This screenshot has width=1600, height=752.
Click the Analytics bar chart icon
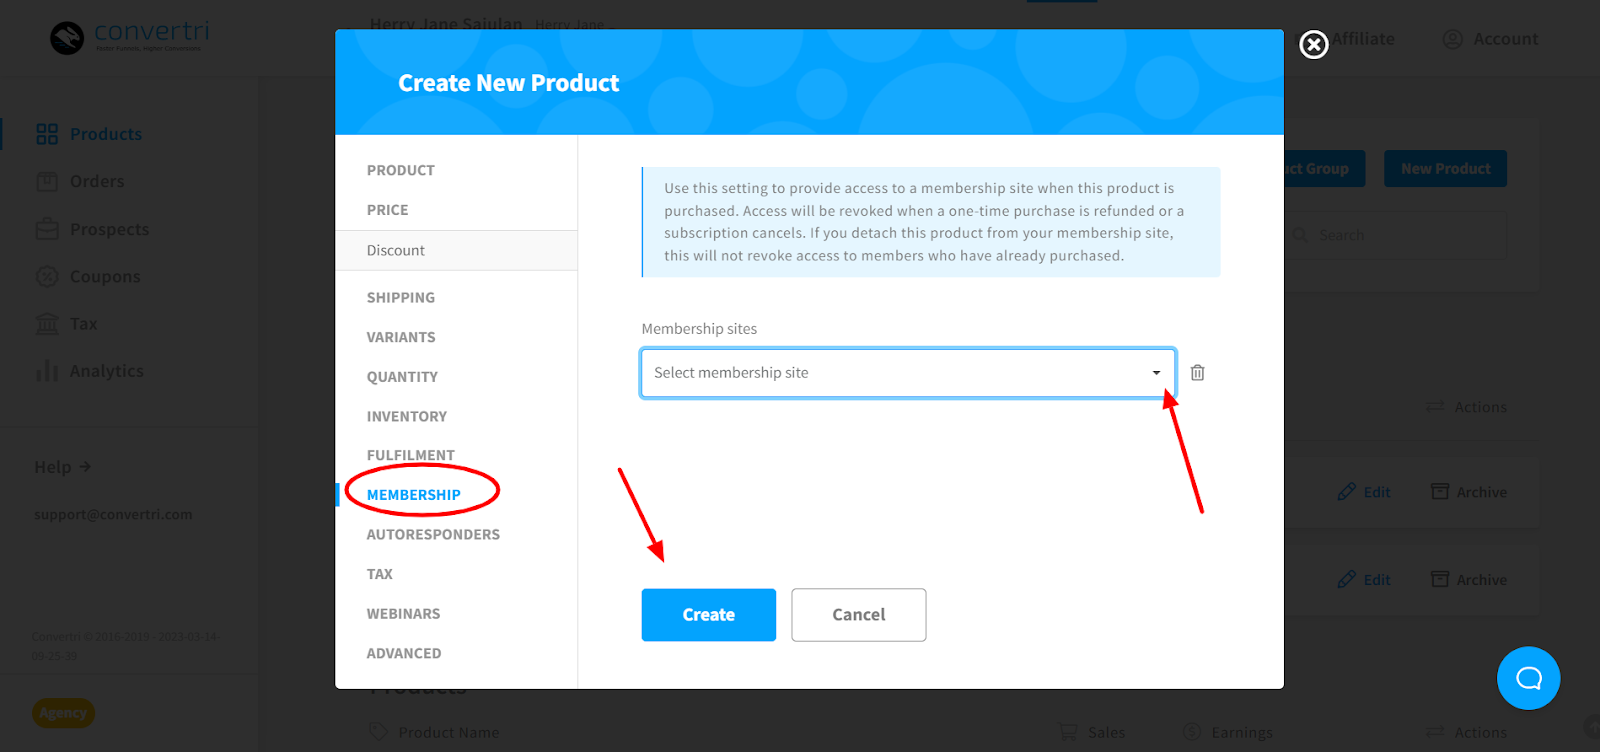[47, 371]
